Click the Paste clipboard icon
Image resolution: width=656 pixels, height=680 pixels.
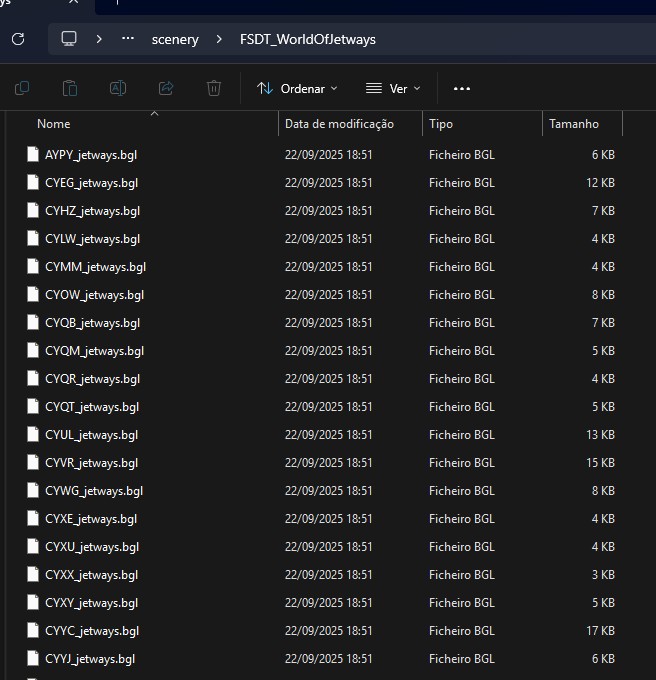[70, 88]
